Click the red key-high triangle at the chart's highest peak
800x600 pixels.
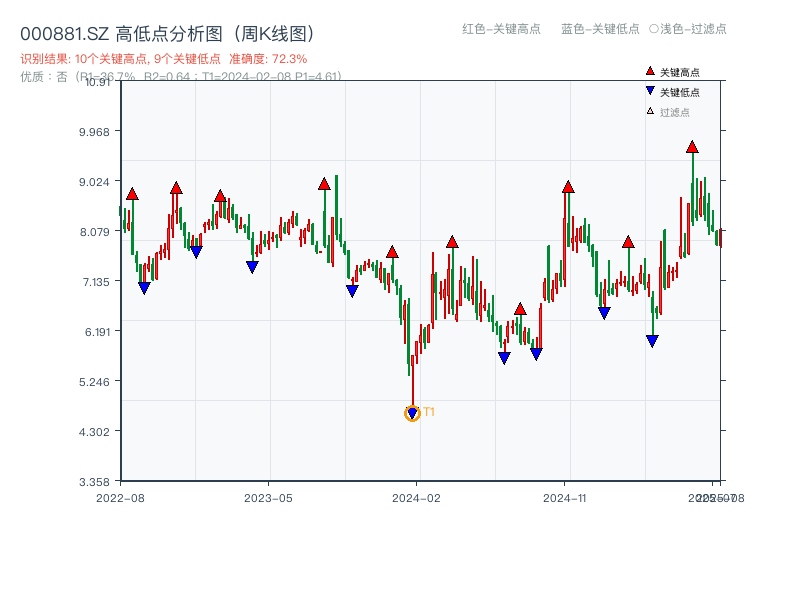click(692, 147)
